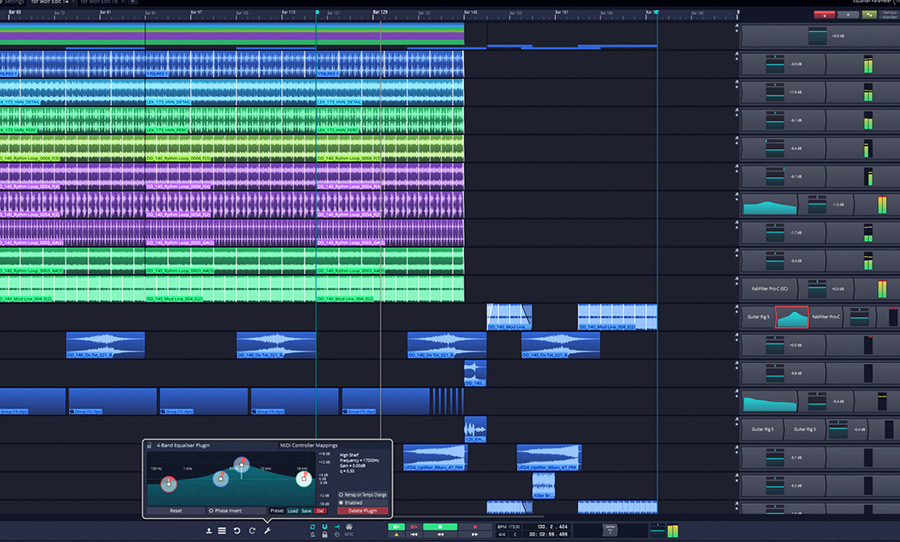The height and width of the screenshot is (542, 900).
Task: Click the red Preset Del button
Action: point(320,510)
